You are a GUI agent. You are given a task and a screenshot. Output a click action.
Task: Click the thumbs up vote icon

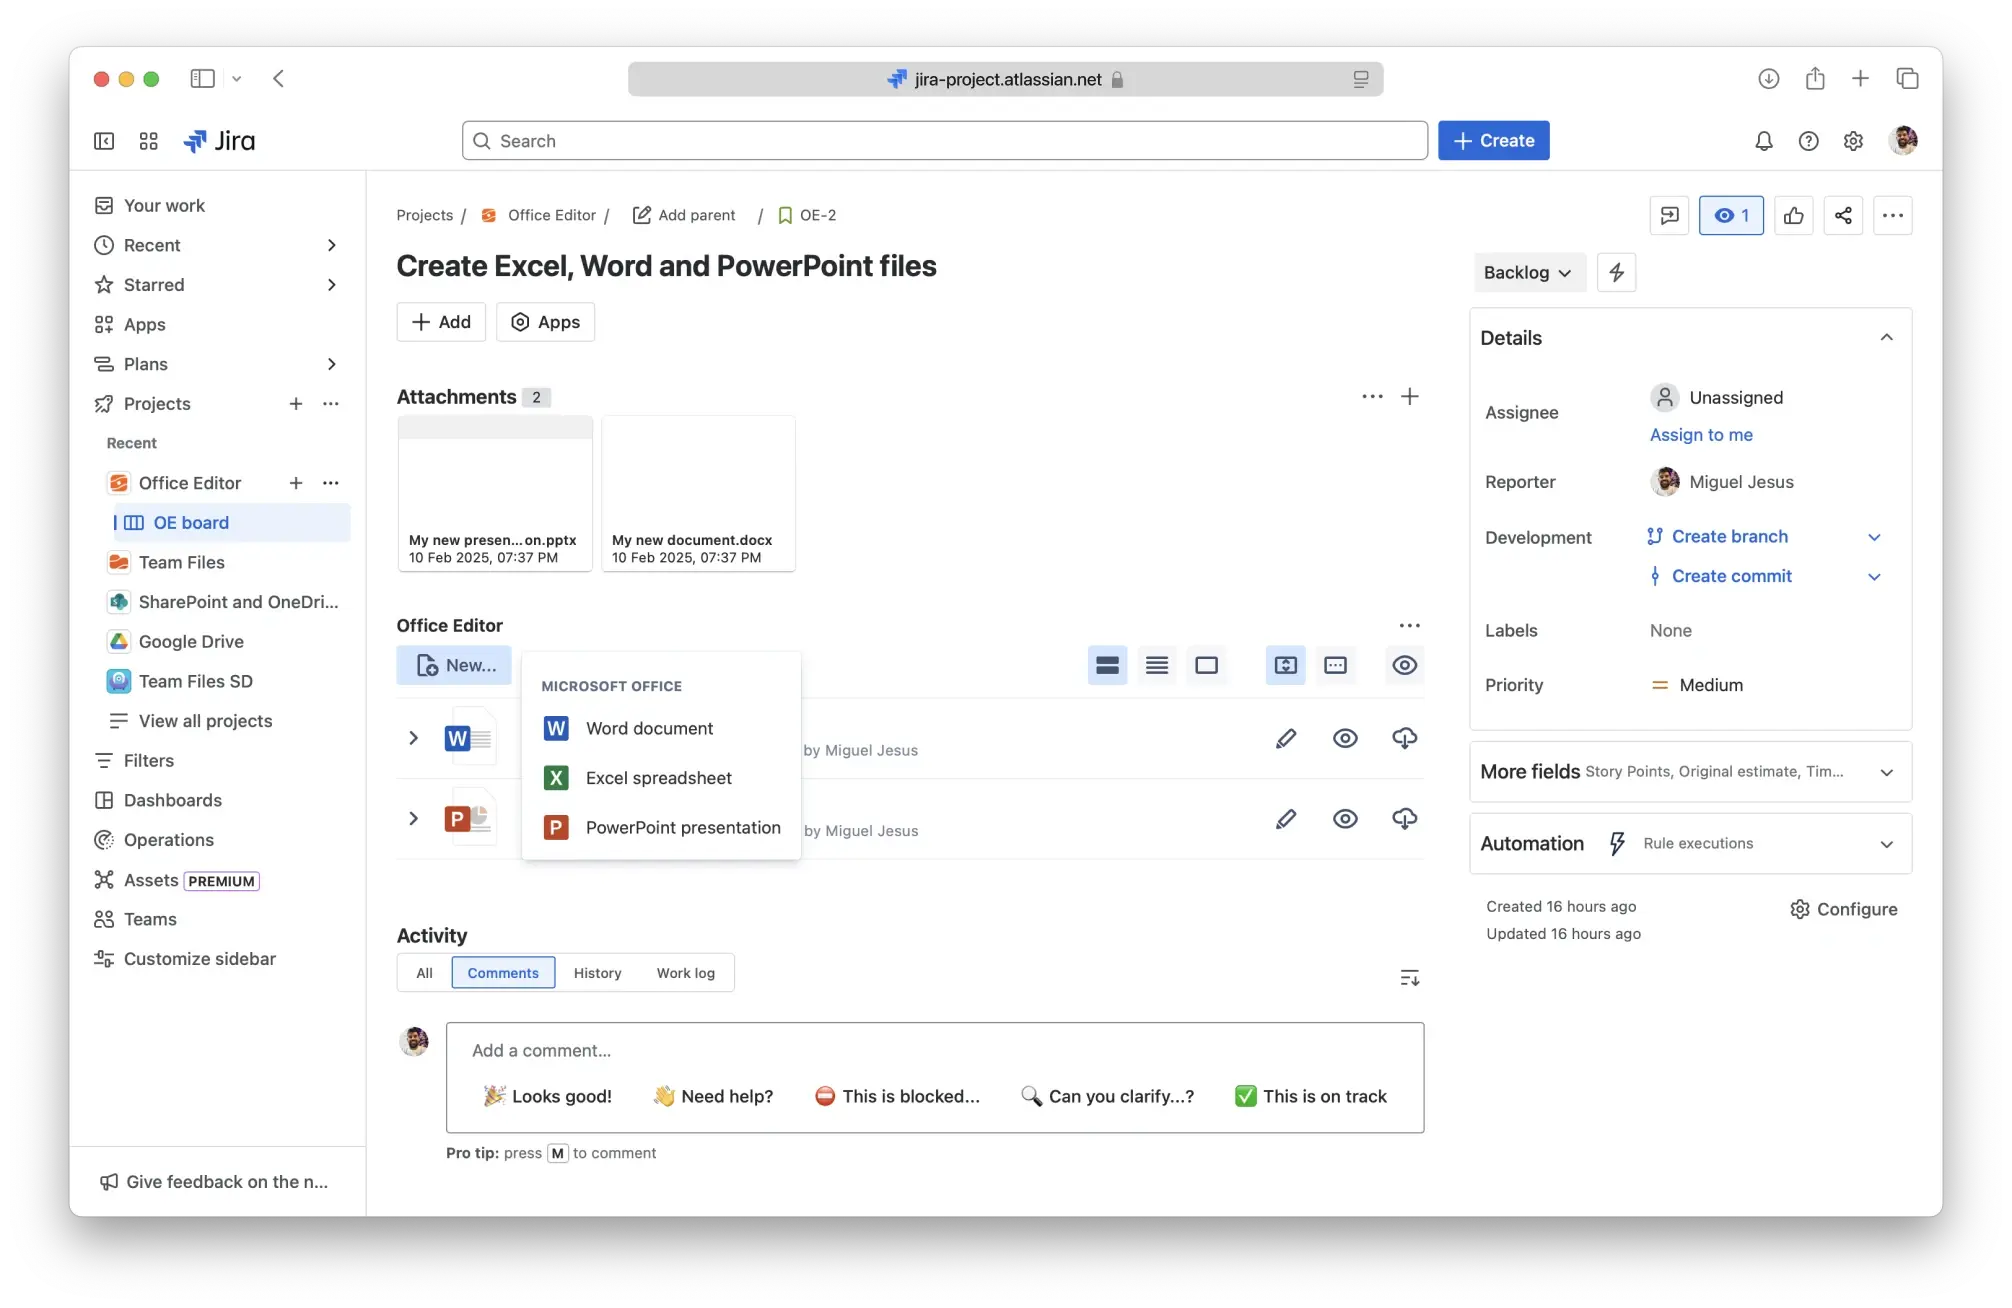point(1793,215)
